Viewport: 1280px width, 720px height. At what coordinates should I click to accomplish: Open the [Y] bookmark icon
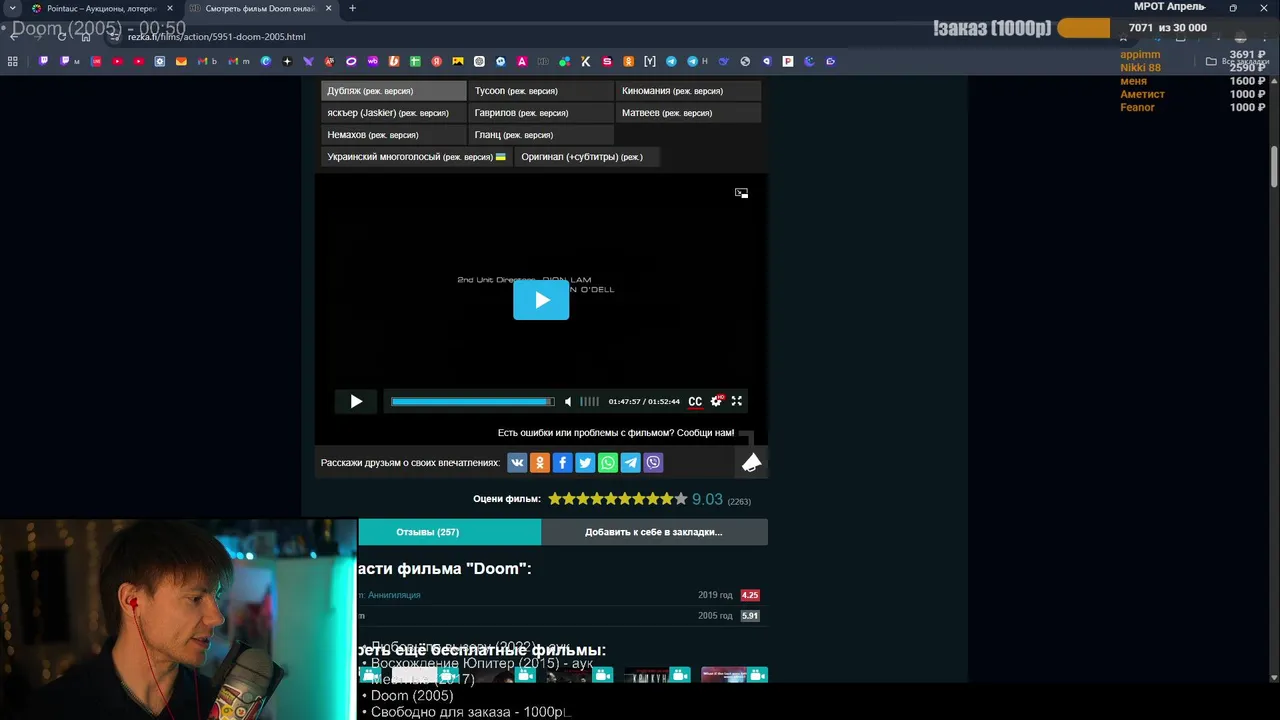[x=649, y=61]
